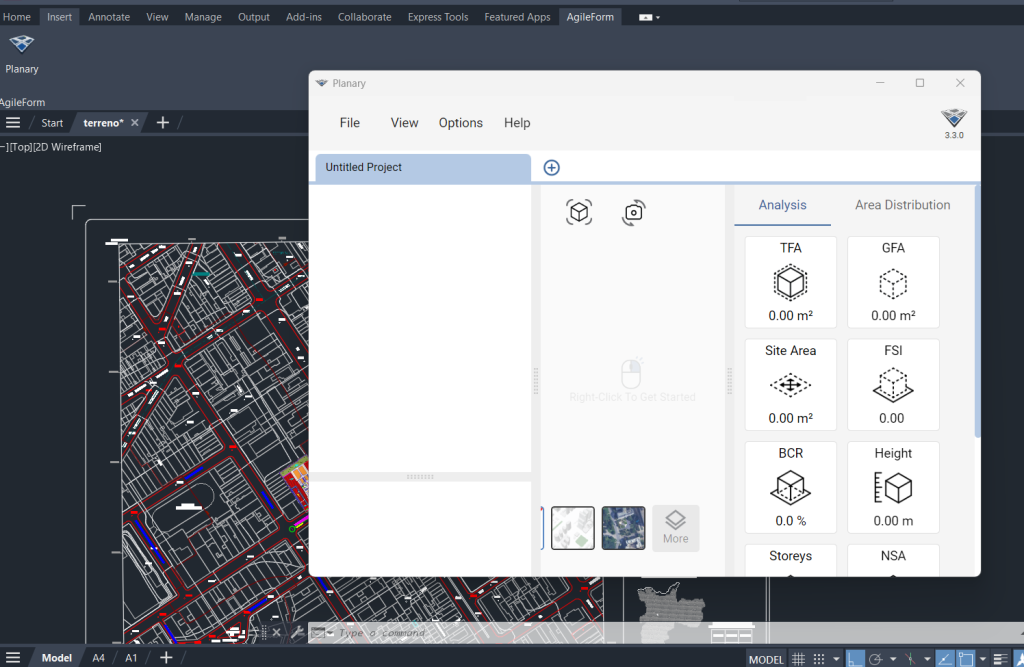The width and height of the screenshot is (1024, 667).
Task: Click the FSI card icon
Action: (x=893, y=385)
